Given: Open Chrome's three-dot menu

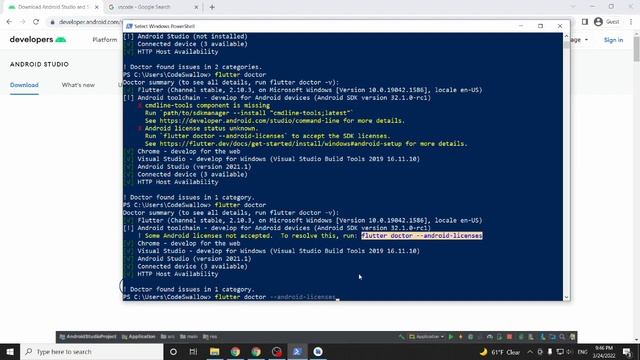Looking at the screenshot, I should pyautogui.click(x=631, y=22).
